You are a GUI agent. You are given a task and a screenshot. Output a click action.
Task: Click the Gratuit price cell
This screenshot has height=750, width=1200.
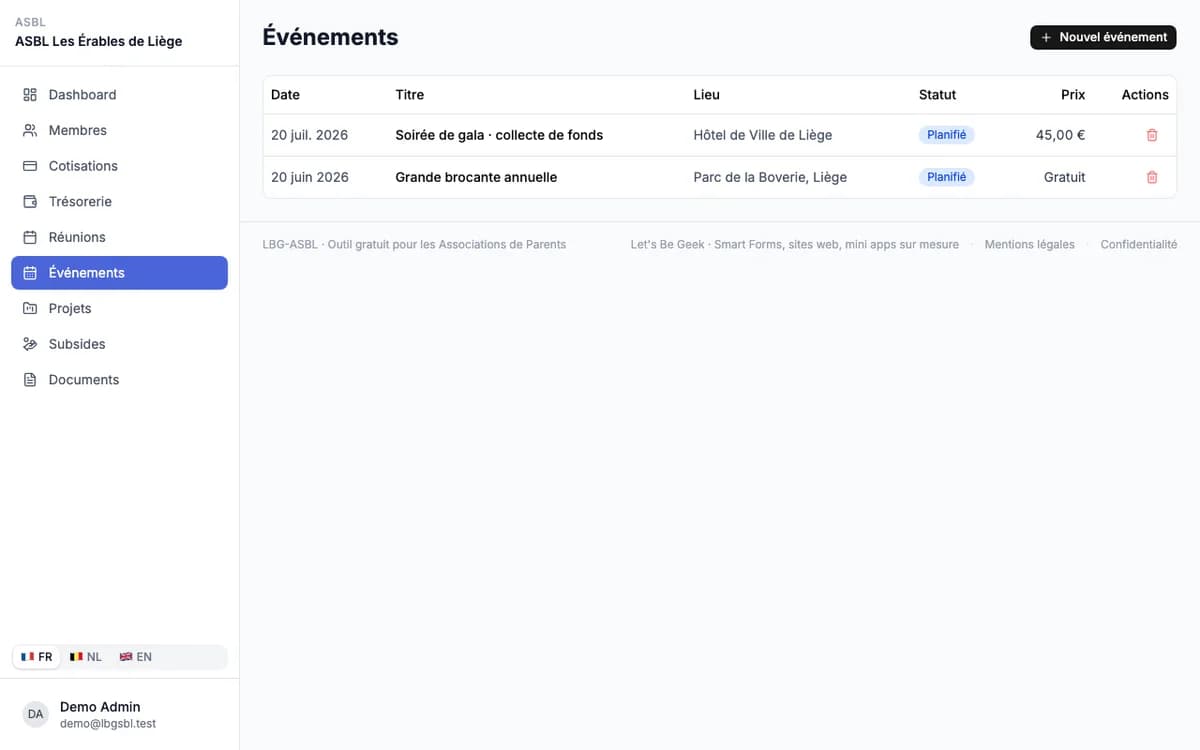point(1064,177)
